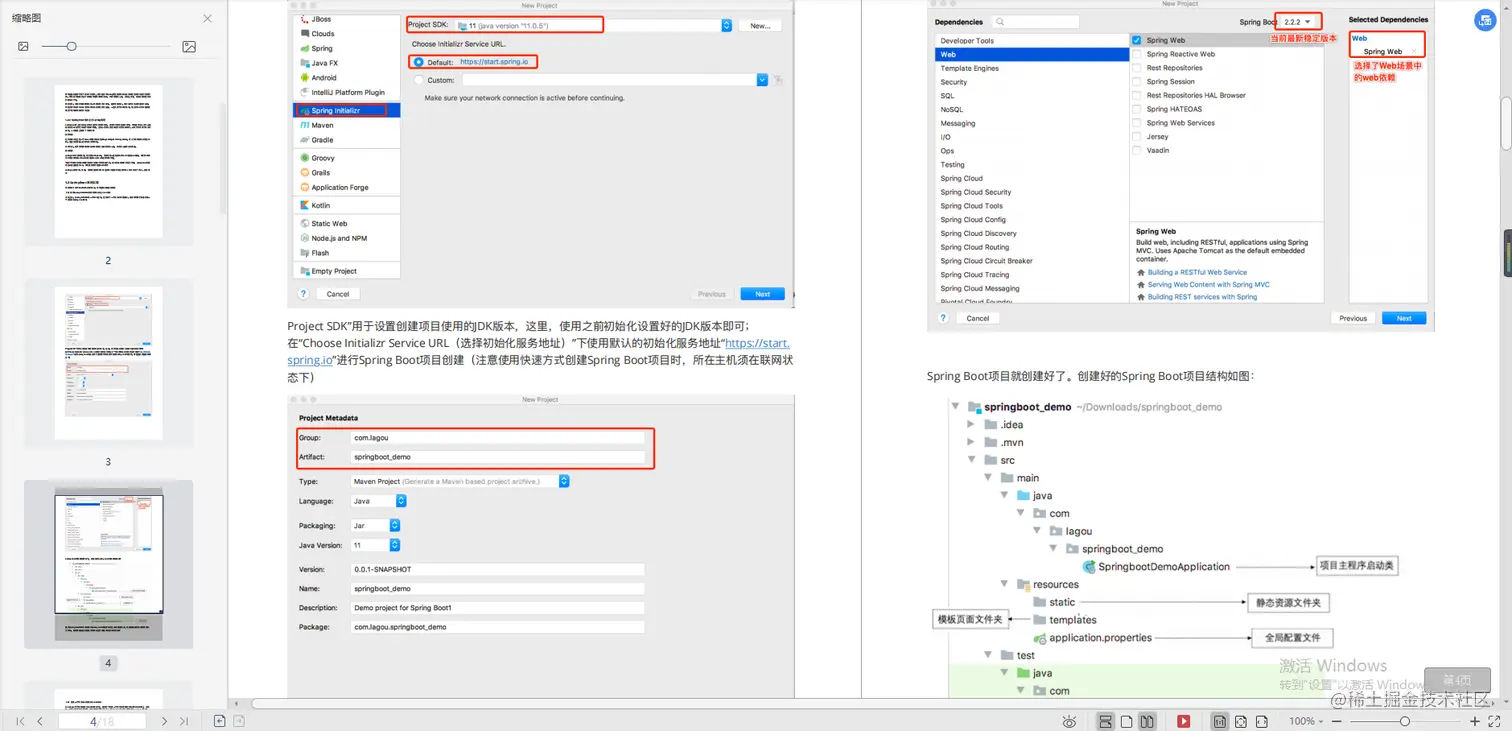This screenshot has height=731, width=1512.
Task: Switch to two-page layout
Action: coord(1147,721)
